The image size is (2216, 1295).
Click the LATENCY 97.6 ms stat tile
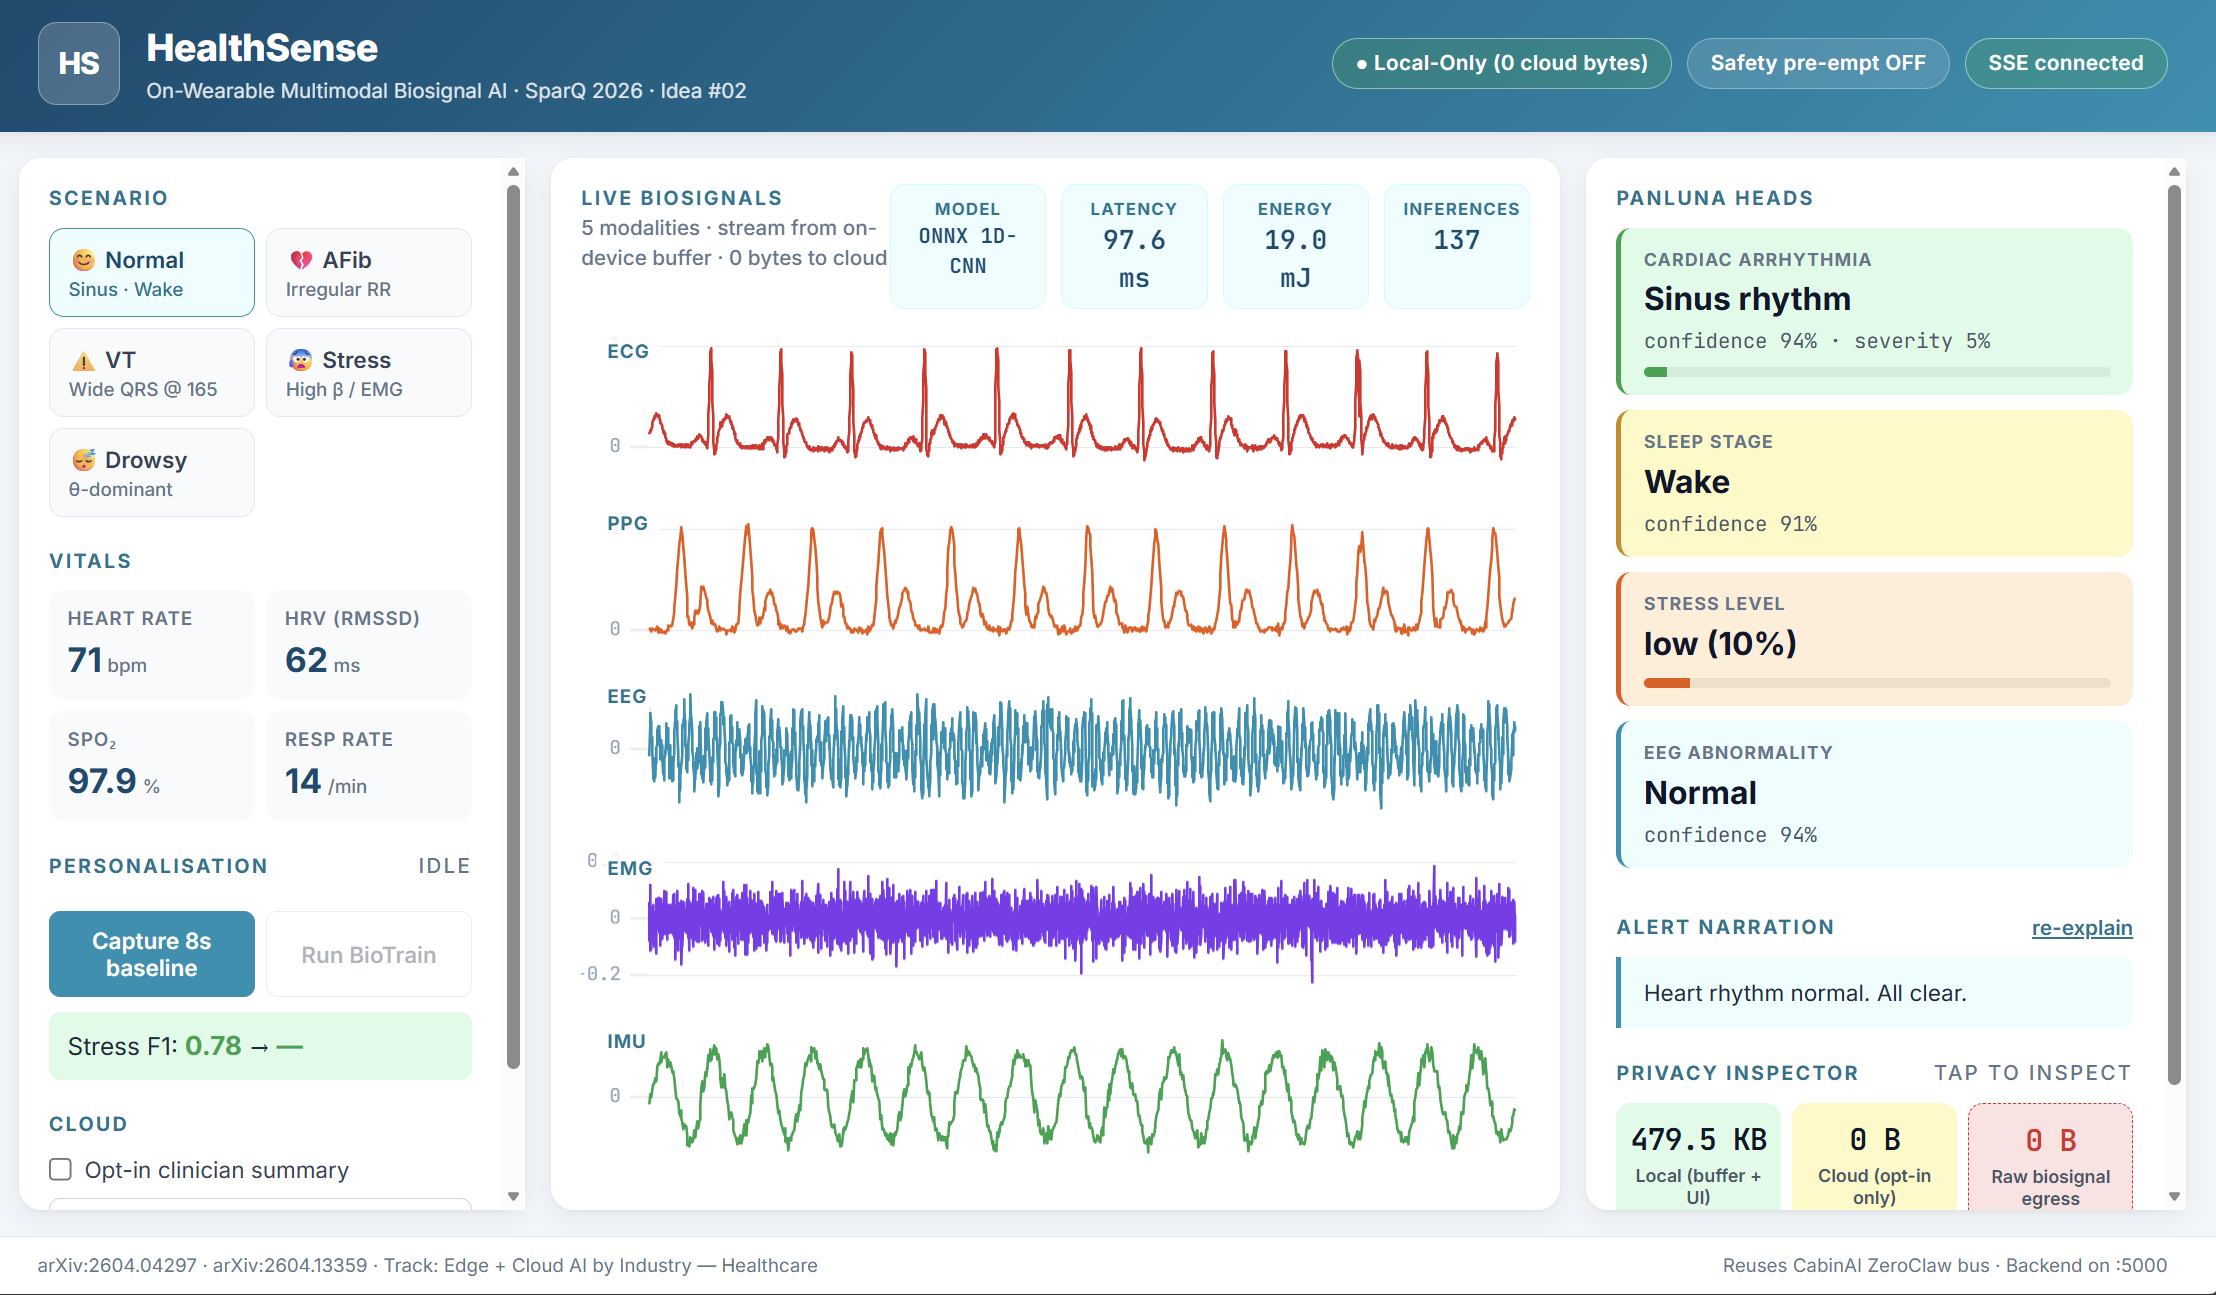tap(1134, 246)
